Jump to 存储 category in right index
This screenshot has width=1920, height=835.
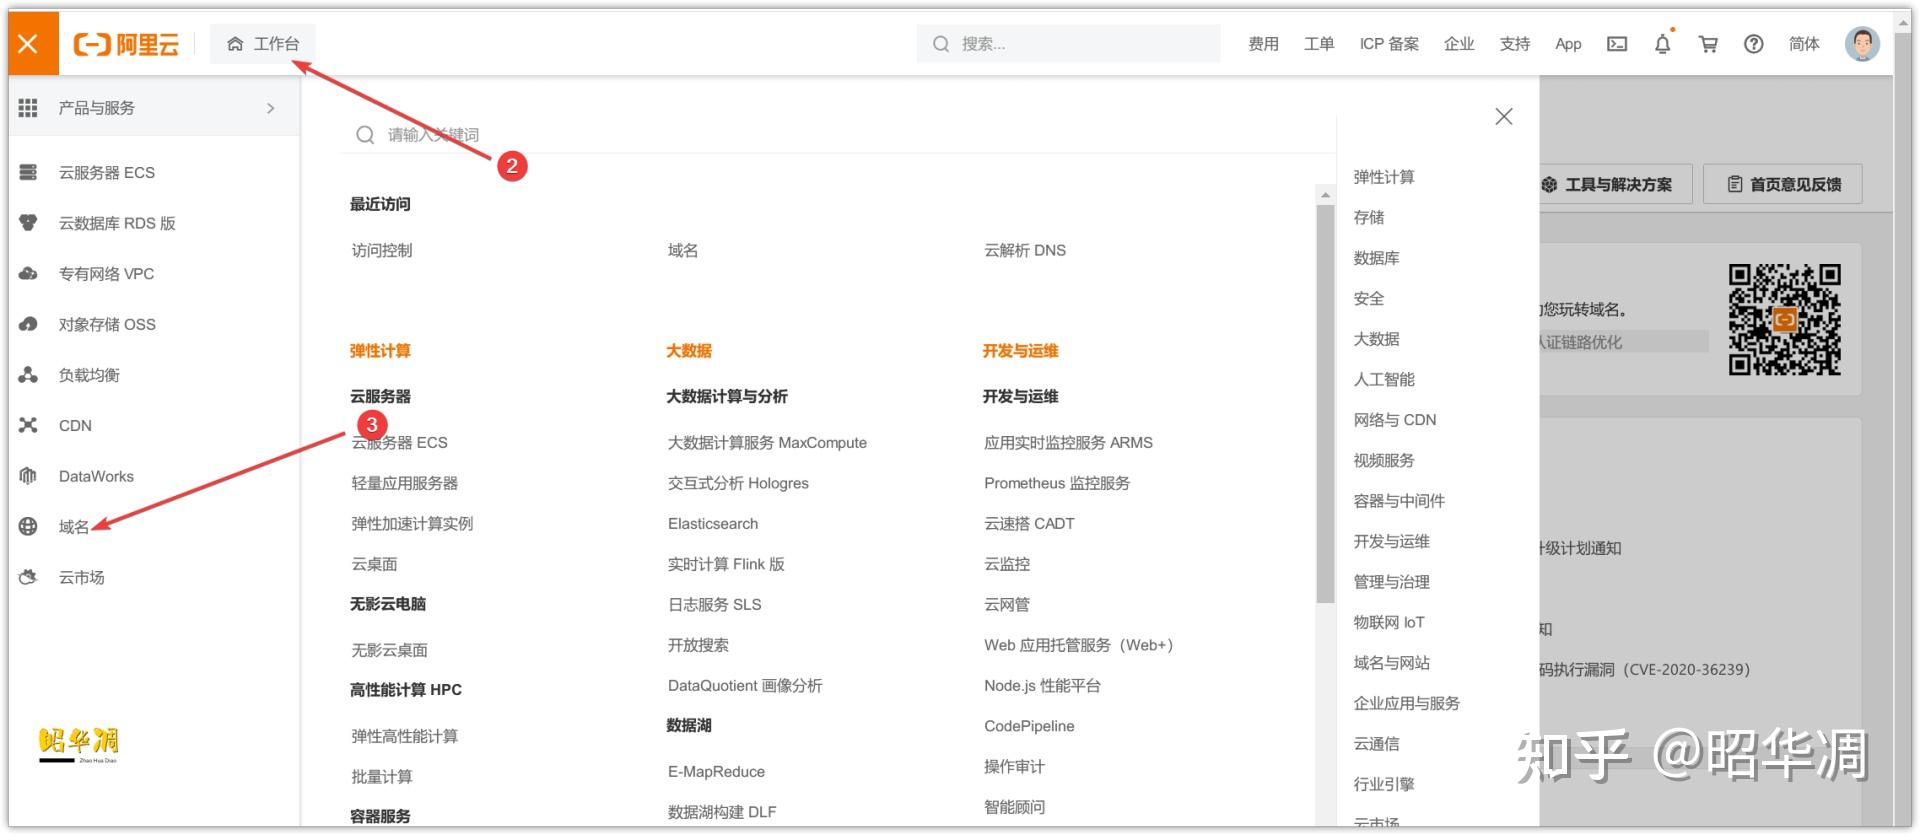click(1369, 218)
